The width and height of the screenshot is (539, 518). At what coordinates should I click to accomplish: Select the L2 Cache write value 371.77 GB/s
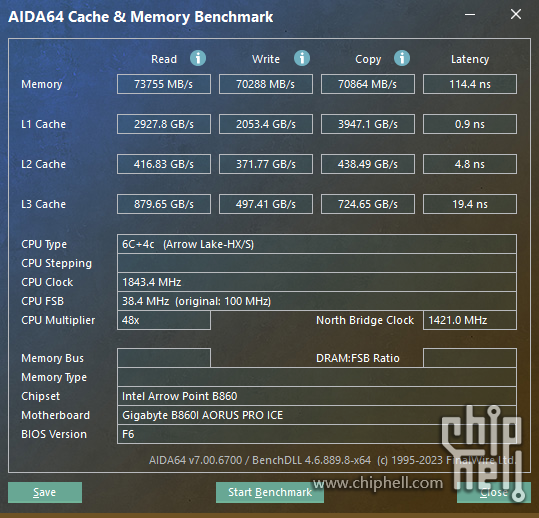pyautogui.click(x=266, y=164)
